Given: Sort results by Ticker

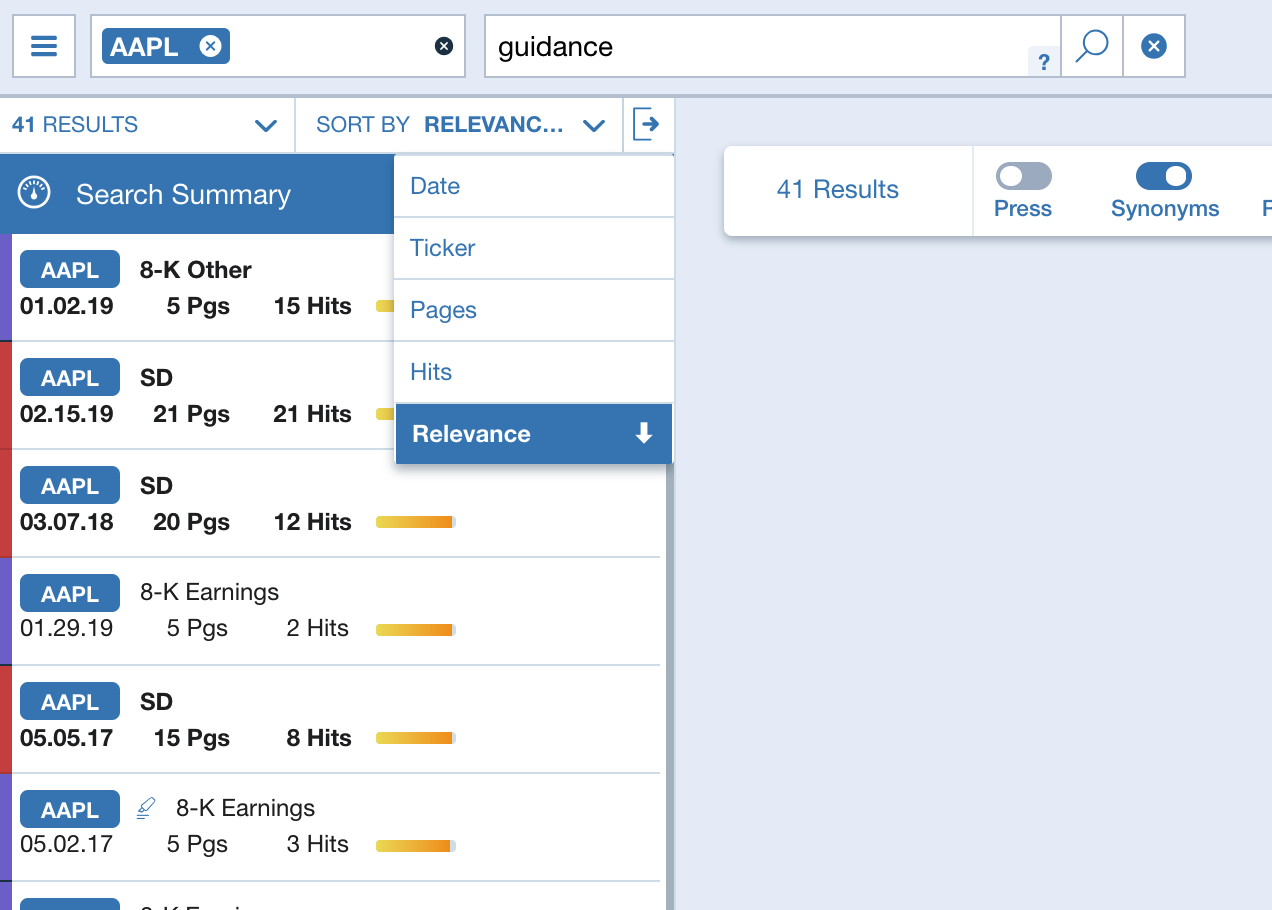Looking at the screenshot, I should click(534, 248).
